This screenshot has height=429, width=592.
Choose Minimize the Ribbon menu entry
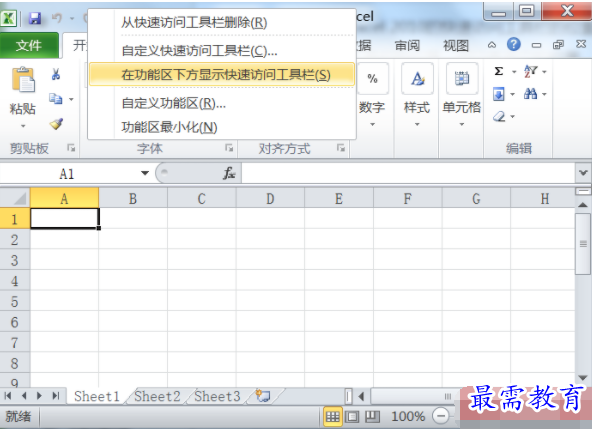tap(222, 127)
